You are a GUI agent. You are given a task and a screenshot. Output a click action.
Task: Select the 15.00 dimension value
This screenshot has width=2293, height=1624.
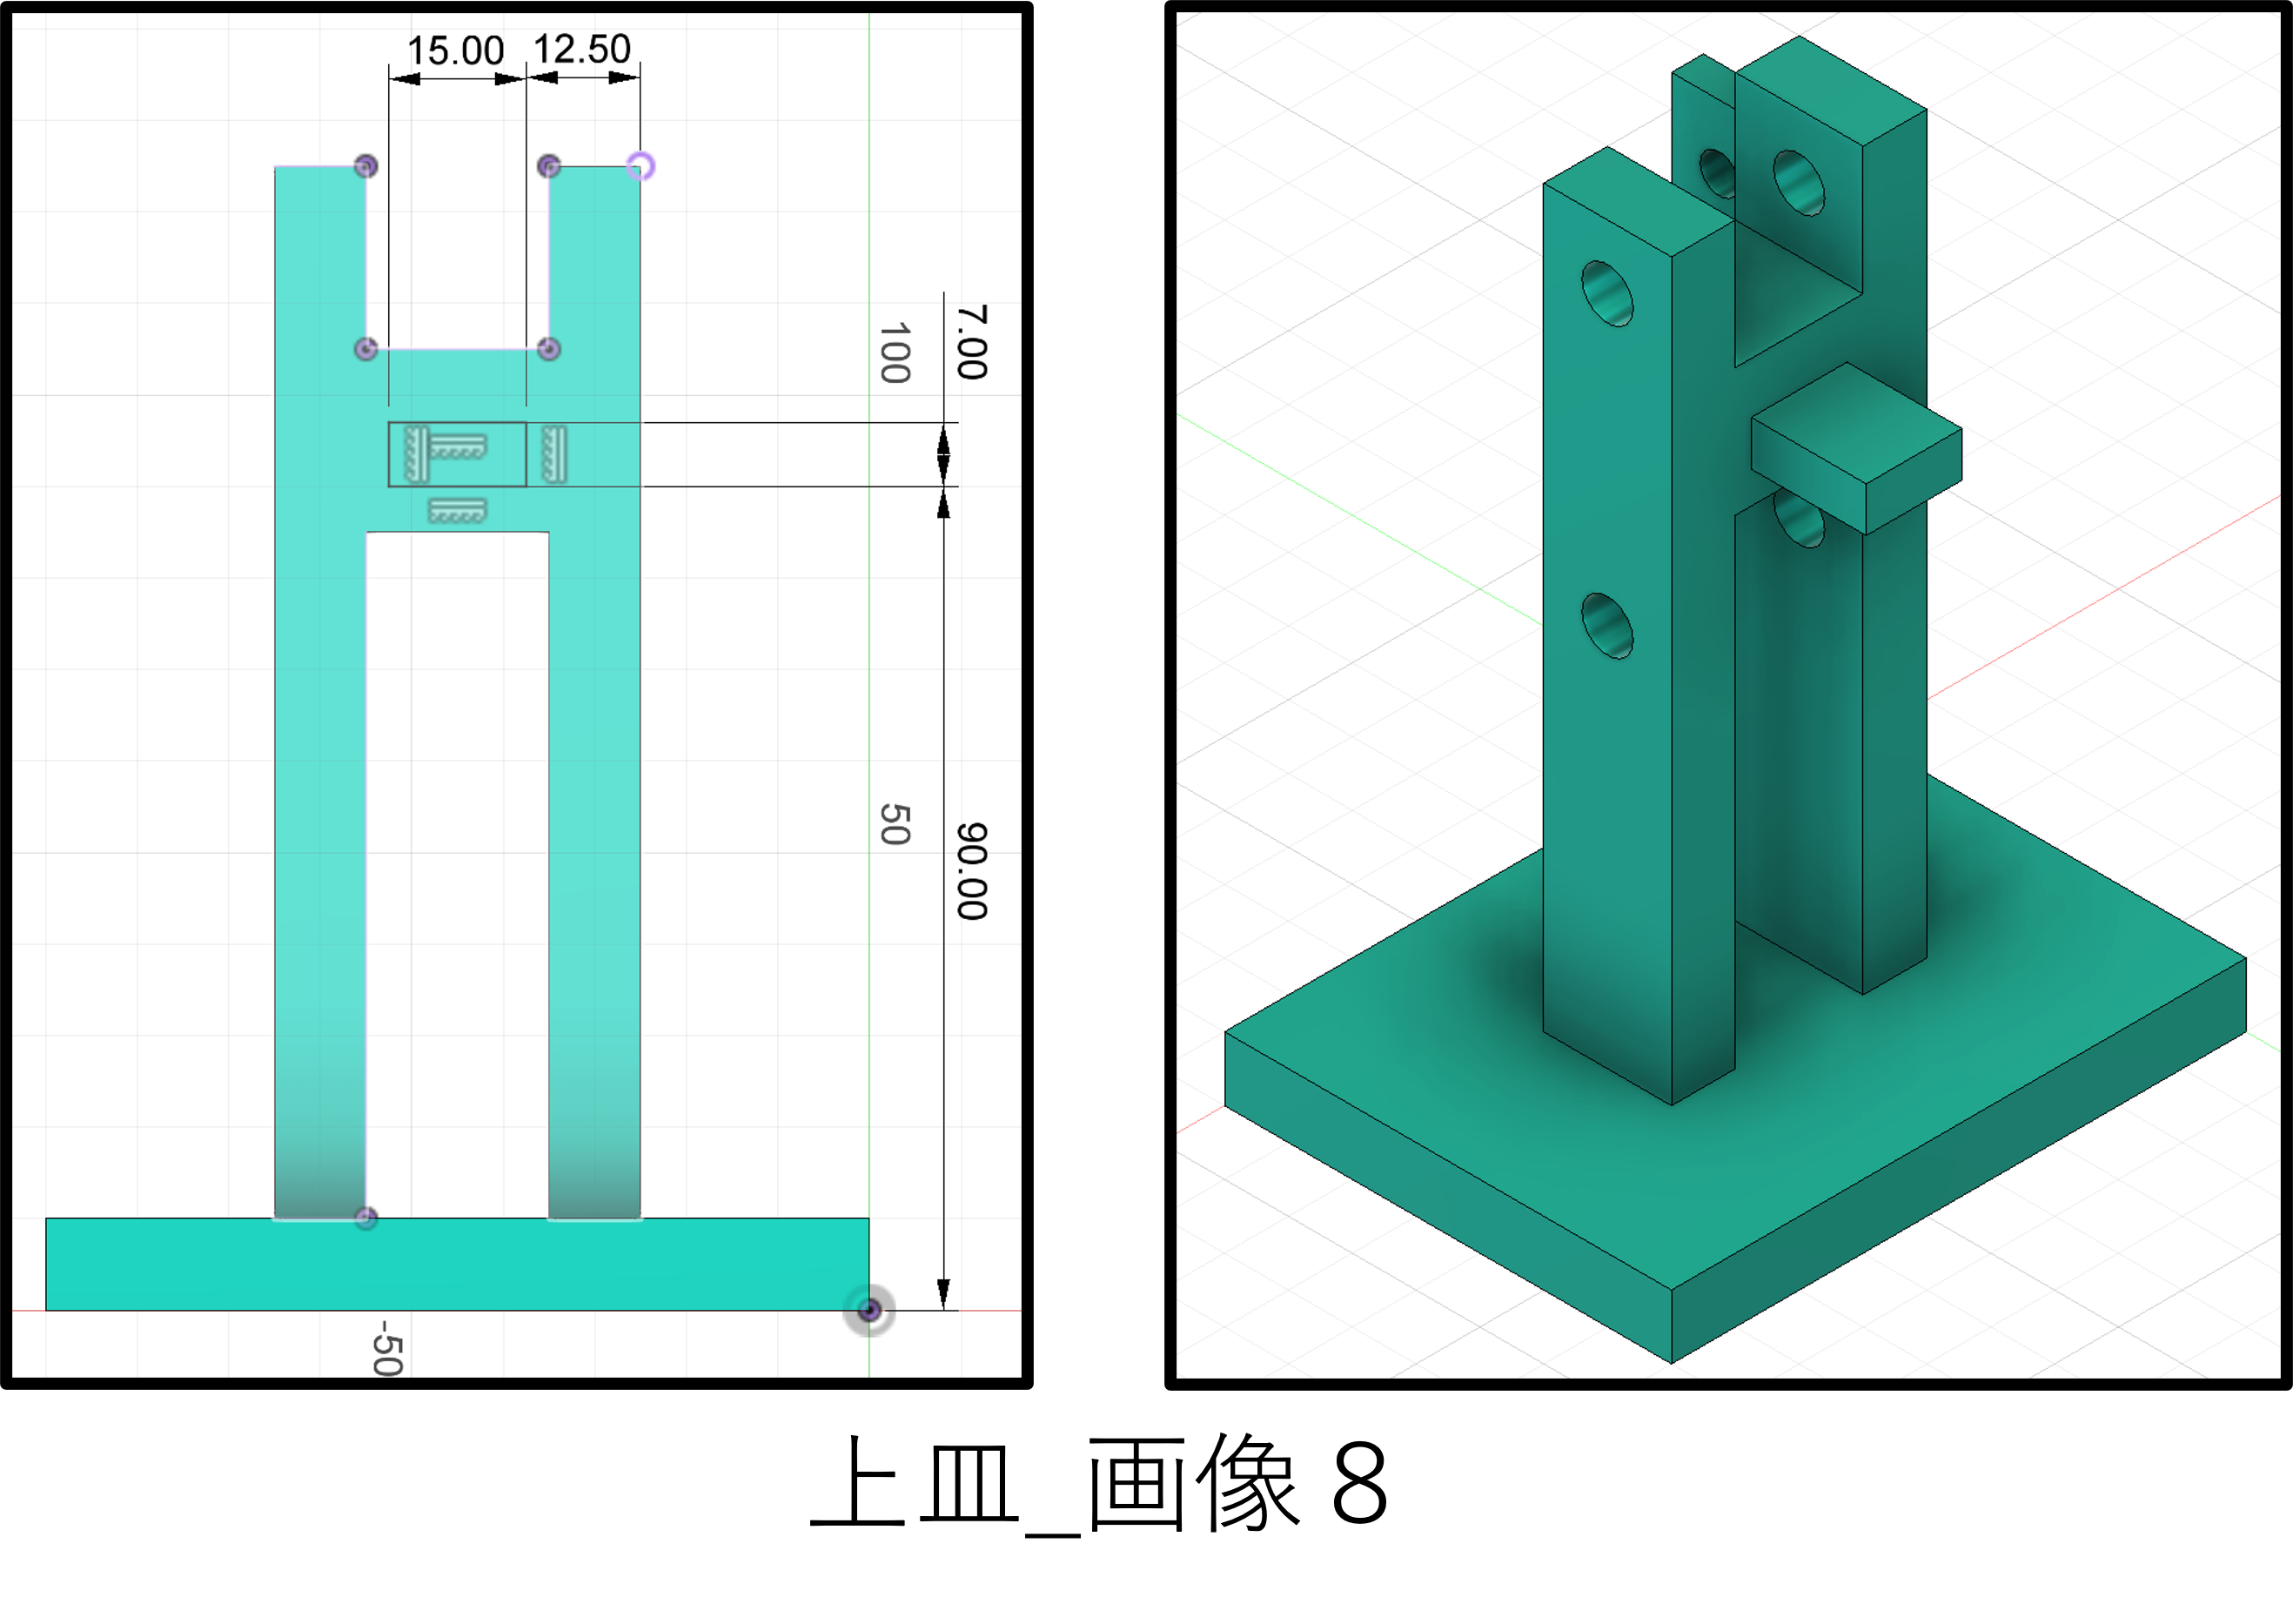[x=455, y=51]
